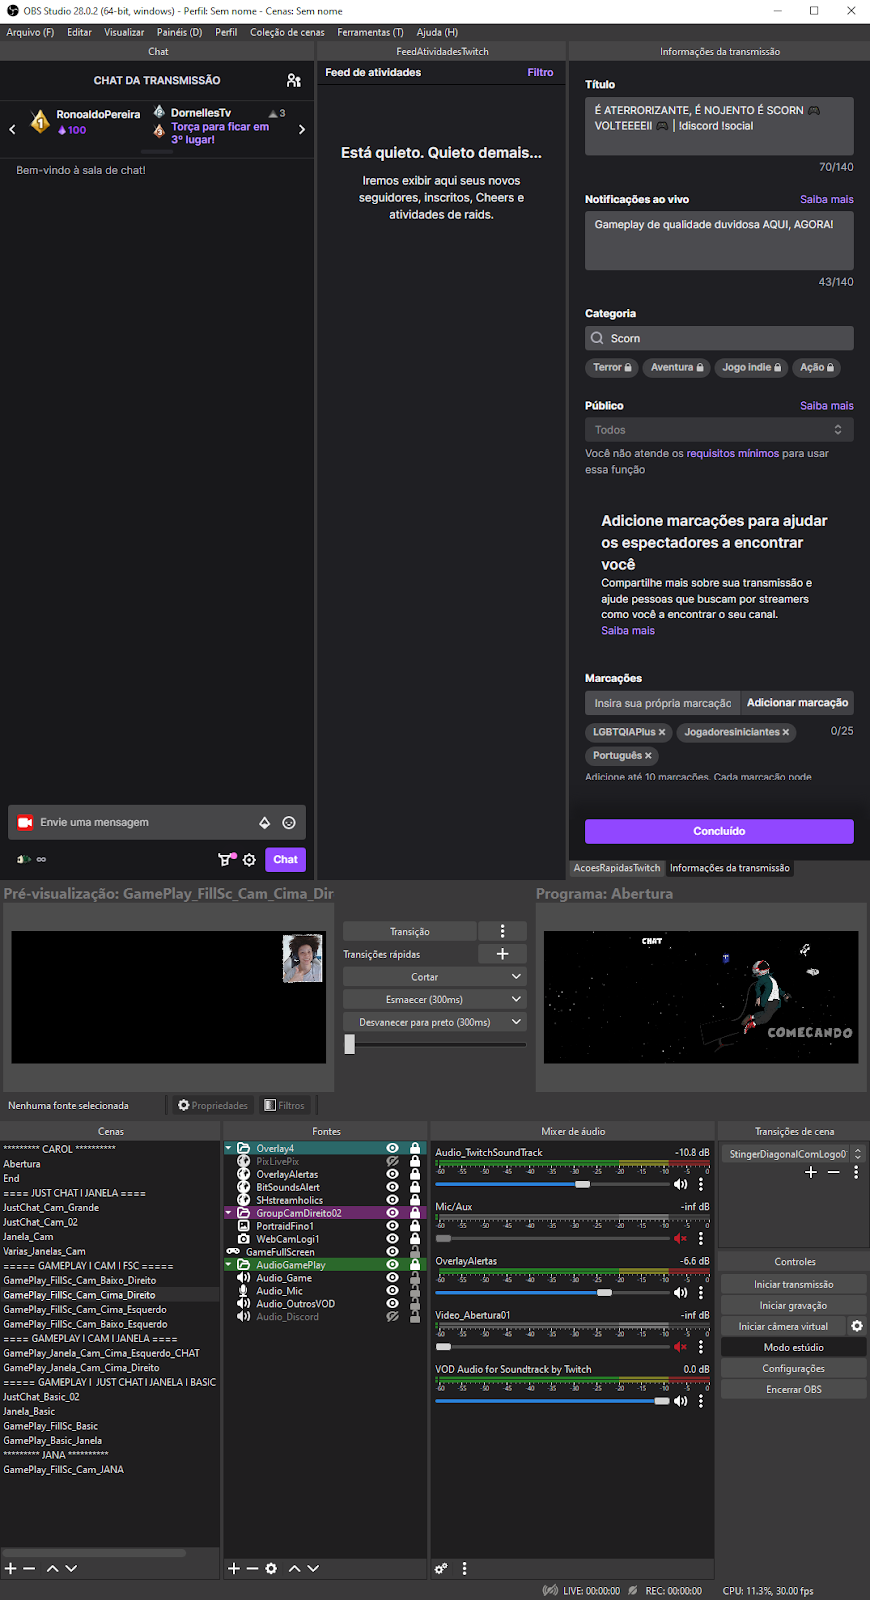Move the source down in Fontes
Image resolution: width=870 pixels, height=1600 pixels.
(x=313, y=1569)
